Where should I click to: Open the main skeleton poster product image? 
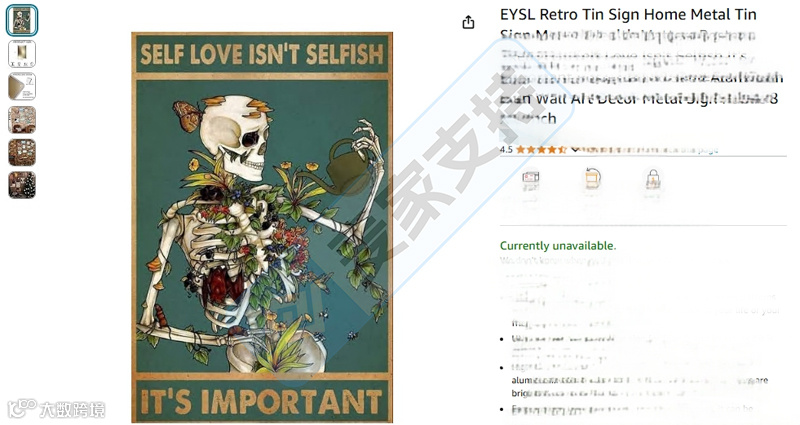tap(262, 228)
